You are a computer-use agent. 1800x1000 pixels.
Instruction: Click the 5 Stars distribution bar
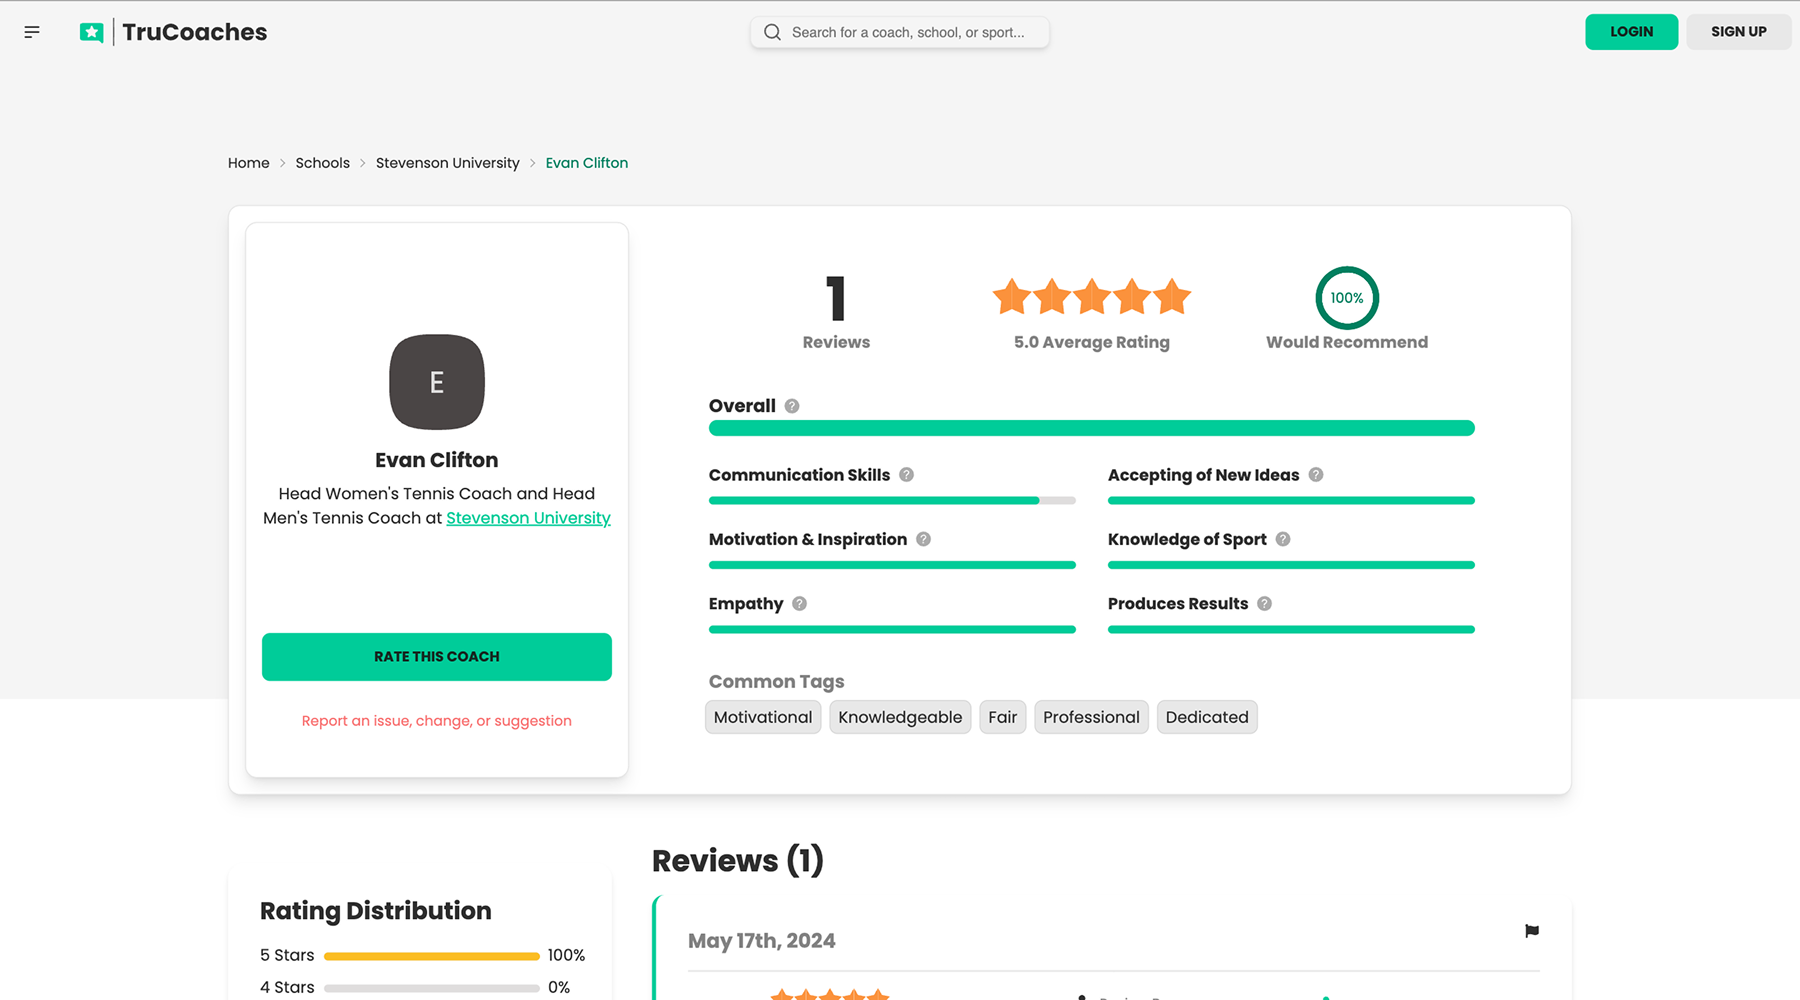[430, 955]
